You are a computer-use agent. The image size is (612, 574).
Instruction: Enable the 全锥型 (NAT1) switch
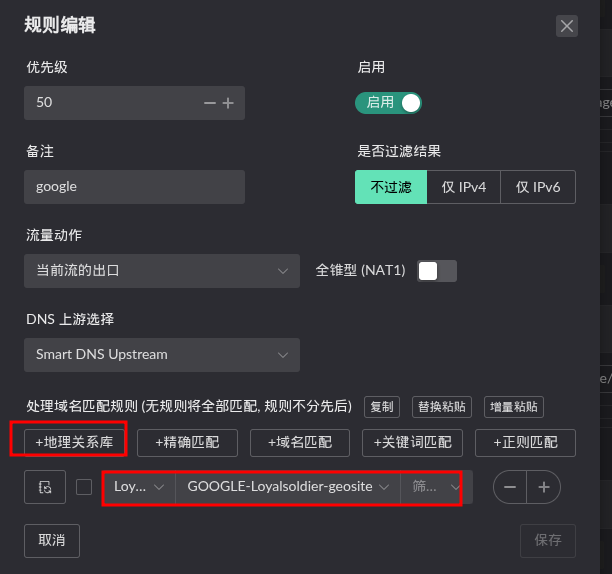tap(437, 270)
